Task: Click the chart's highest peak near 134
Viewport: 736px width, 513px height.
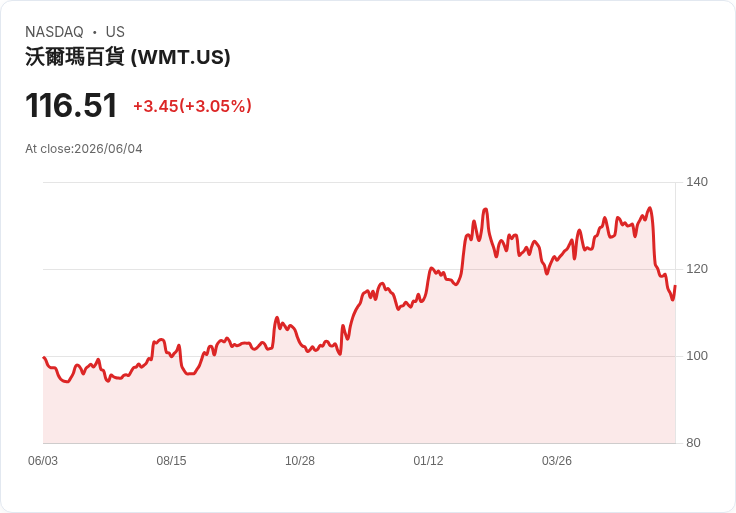Action: tap(650, 208)
